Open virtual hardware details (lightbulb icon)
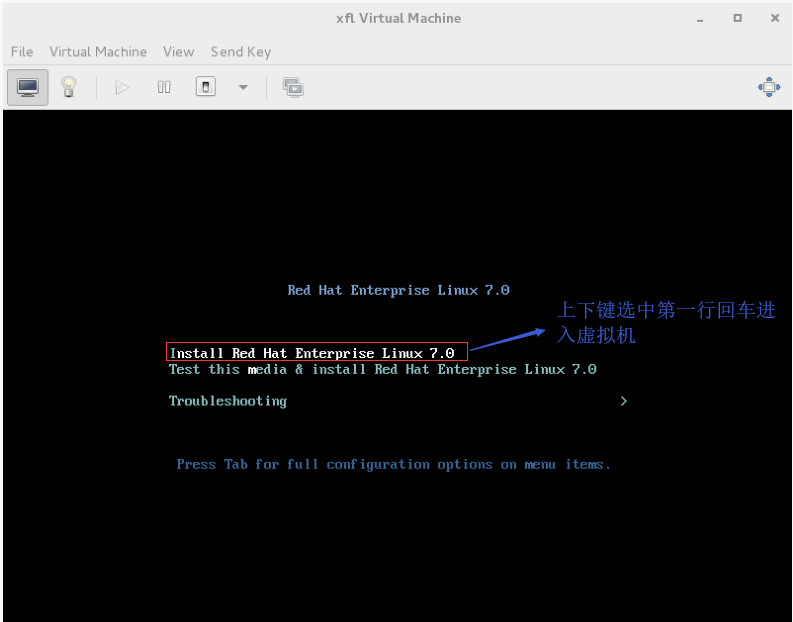Image resolution: width=793 pixels, height=622 pixels. (69, 87)
